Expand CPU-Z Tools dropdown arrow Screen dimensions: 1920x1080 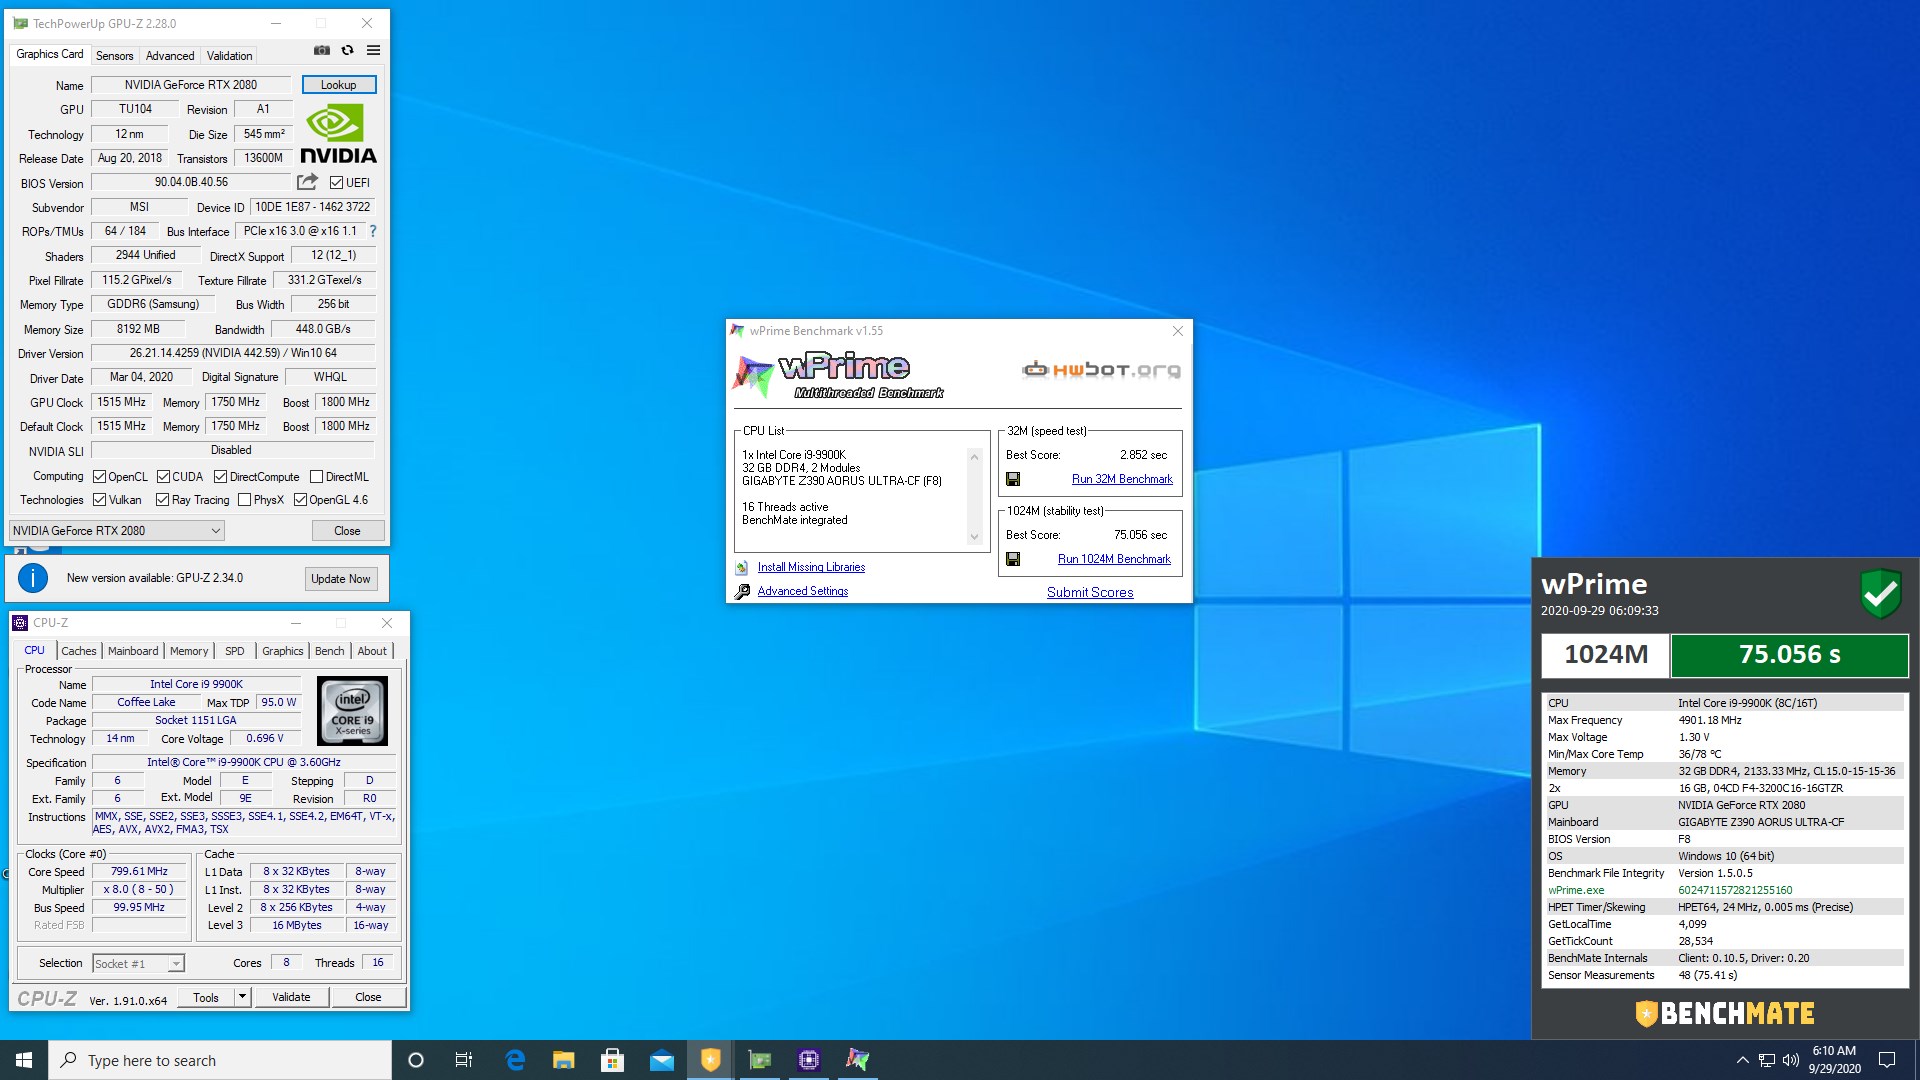pos(241,997)
